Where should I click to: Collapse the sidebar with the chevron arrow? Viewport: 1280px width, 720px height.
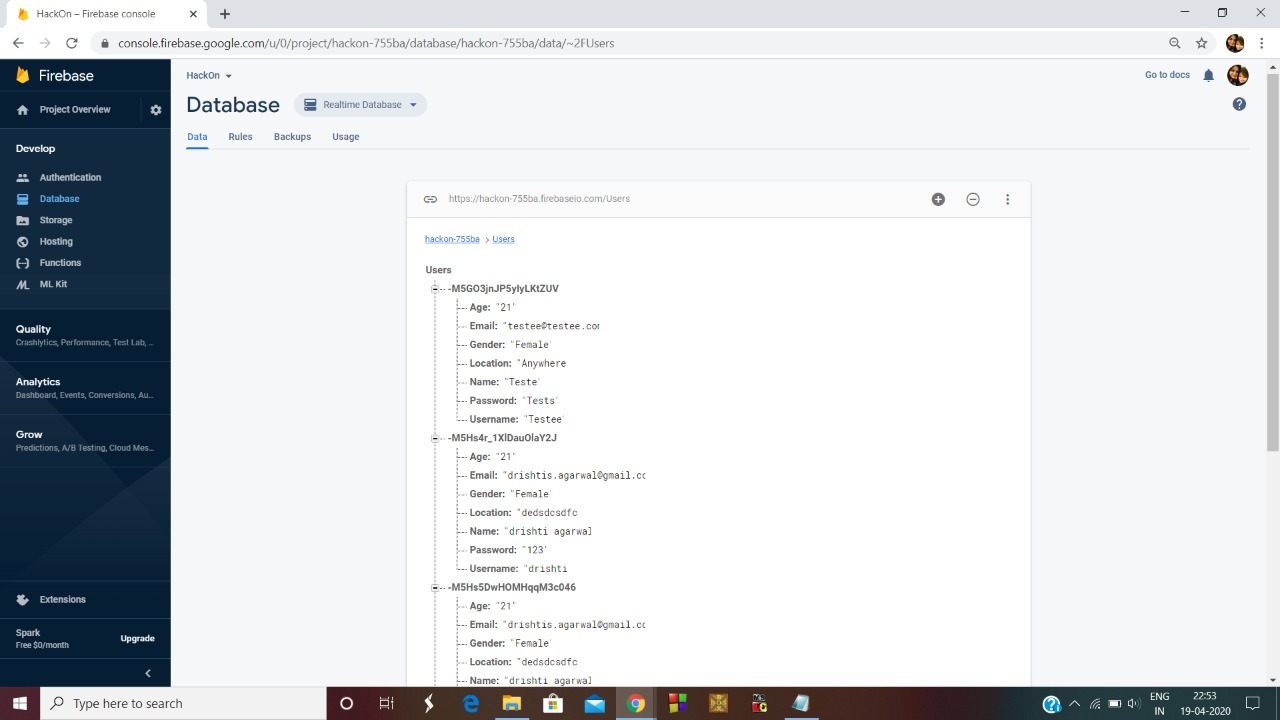point(148,674)
